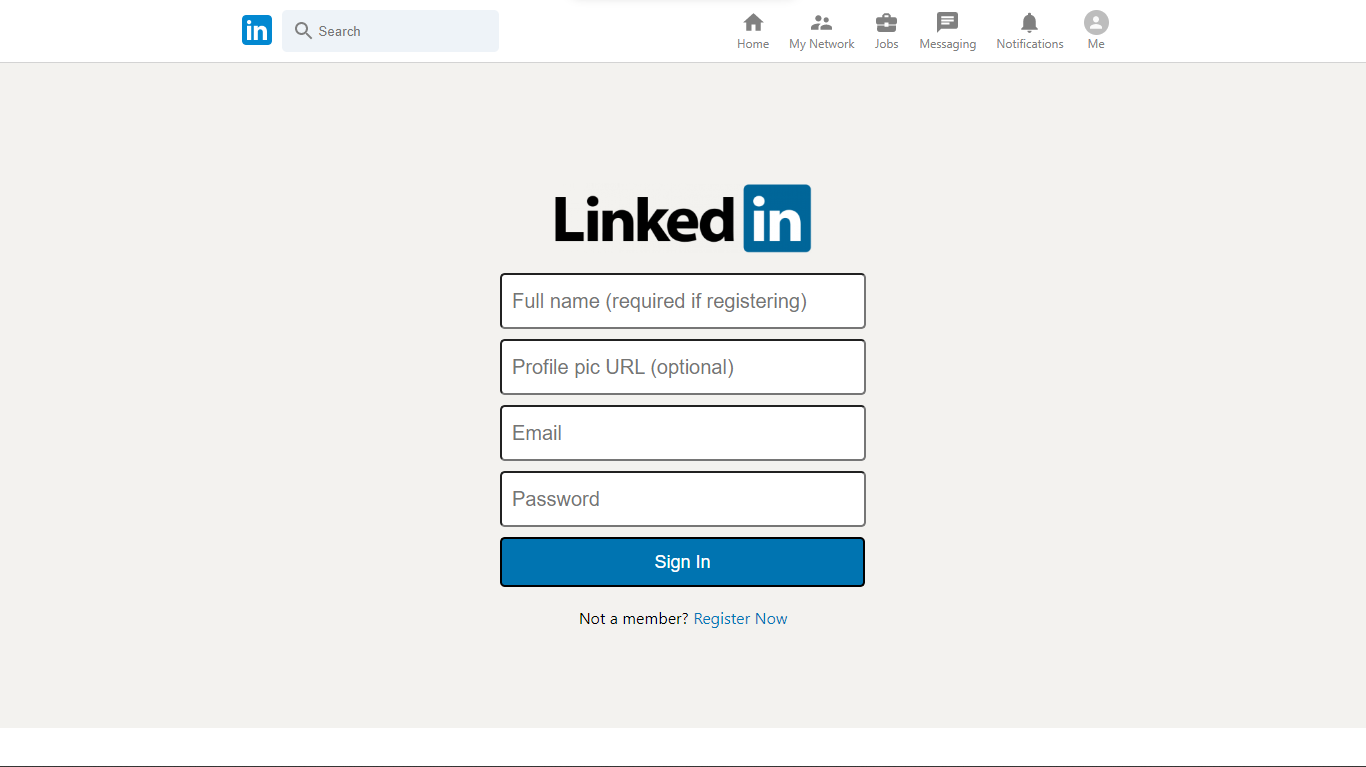Viewport: 1366px width, 767px height.
Task: Click the Sign In button
Action: (x=683, y=562)
